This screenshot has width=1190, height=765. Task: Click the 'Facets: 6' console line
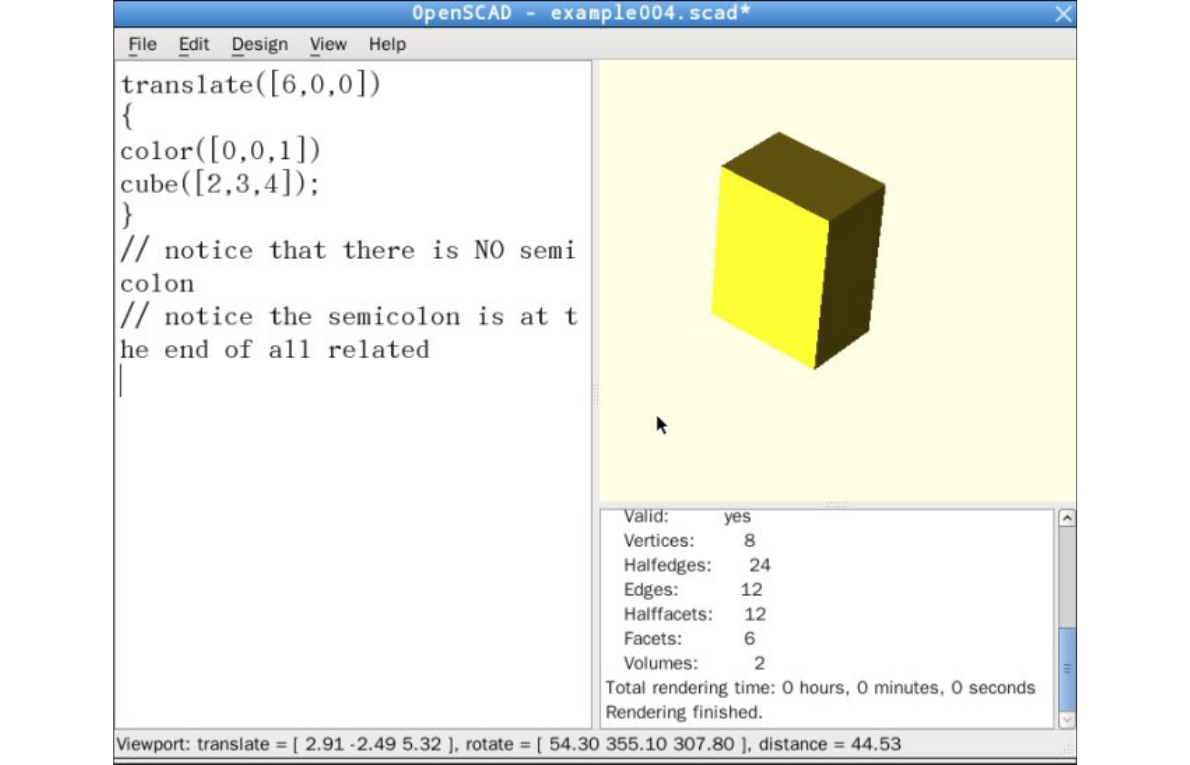click(689, 638)
